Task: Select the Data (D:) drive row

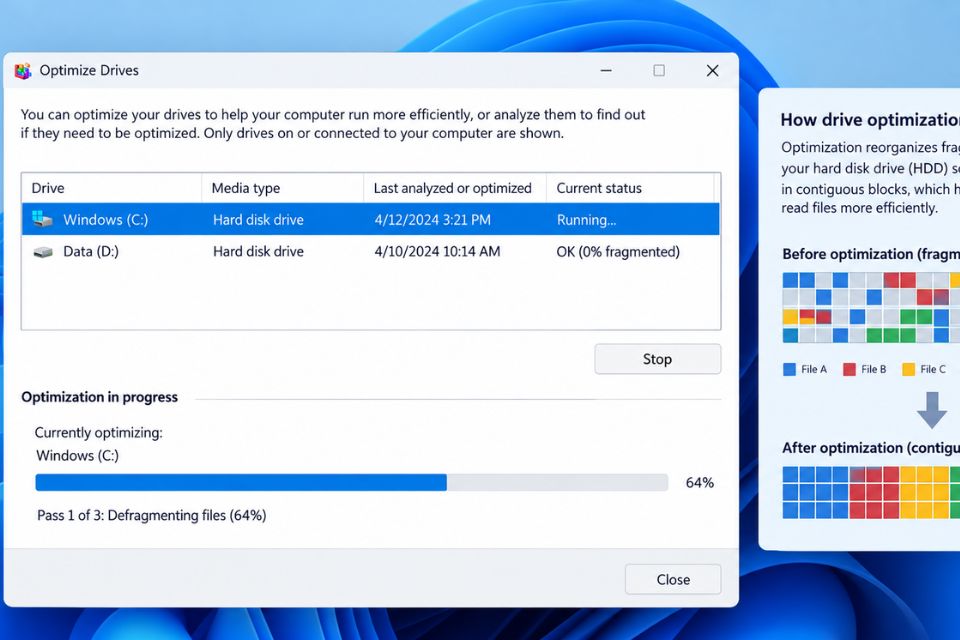Action: tap(370, 252)
